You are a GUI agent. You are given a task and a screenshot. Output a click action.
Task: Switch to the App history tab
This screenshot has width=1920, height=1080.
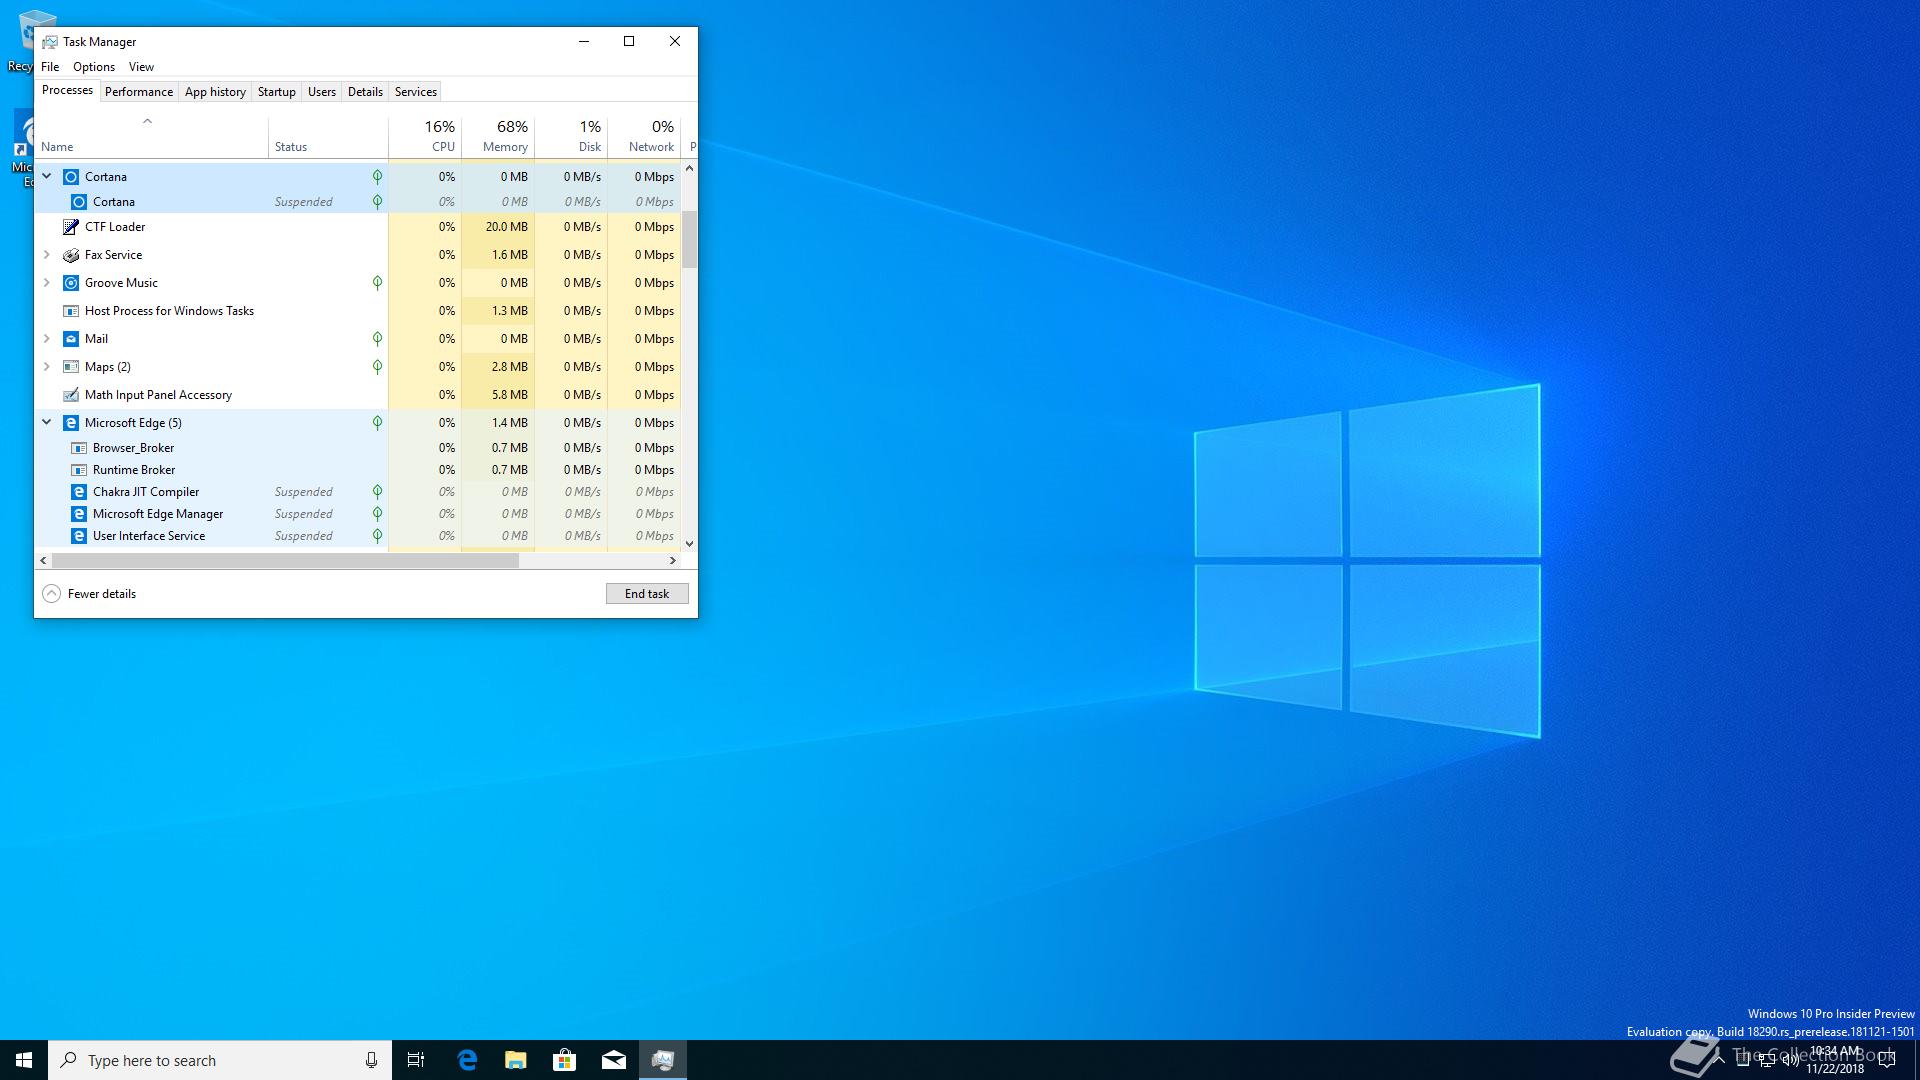215,92
